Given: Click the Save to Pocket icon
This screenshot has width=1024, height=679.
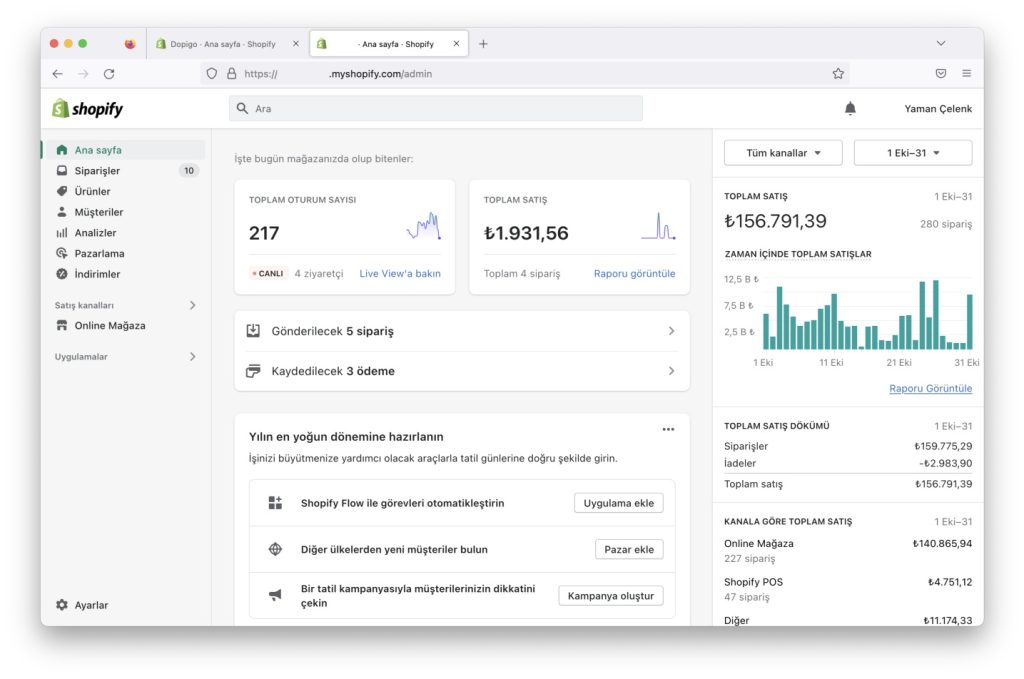Looking at the screenshot, I should point(940,73).
